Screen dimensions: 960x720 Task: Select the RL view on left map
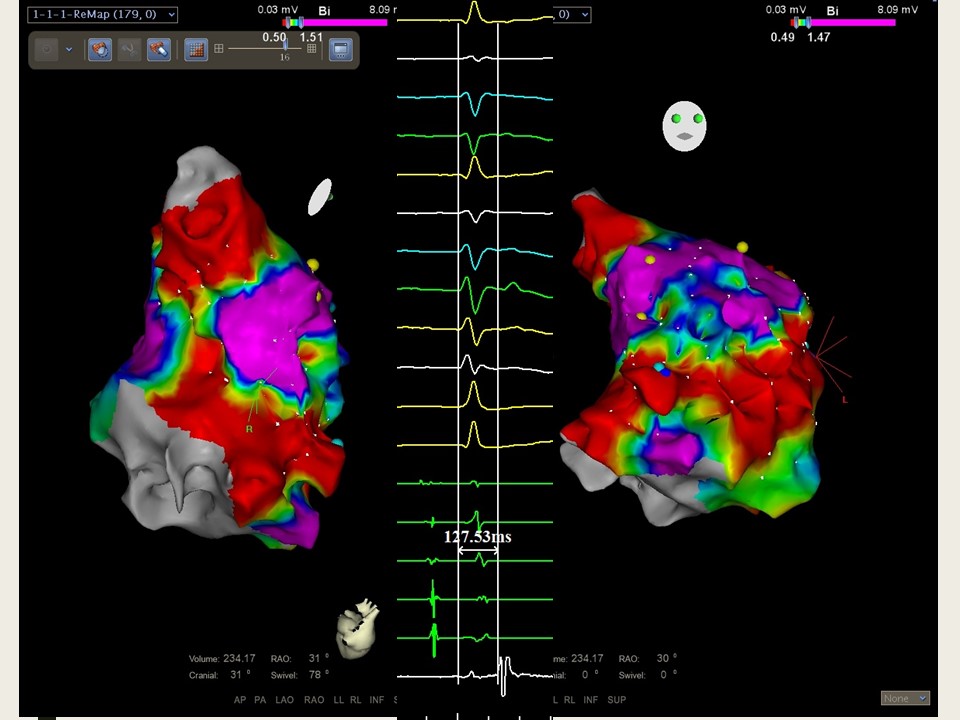[x=356, y=699]
